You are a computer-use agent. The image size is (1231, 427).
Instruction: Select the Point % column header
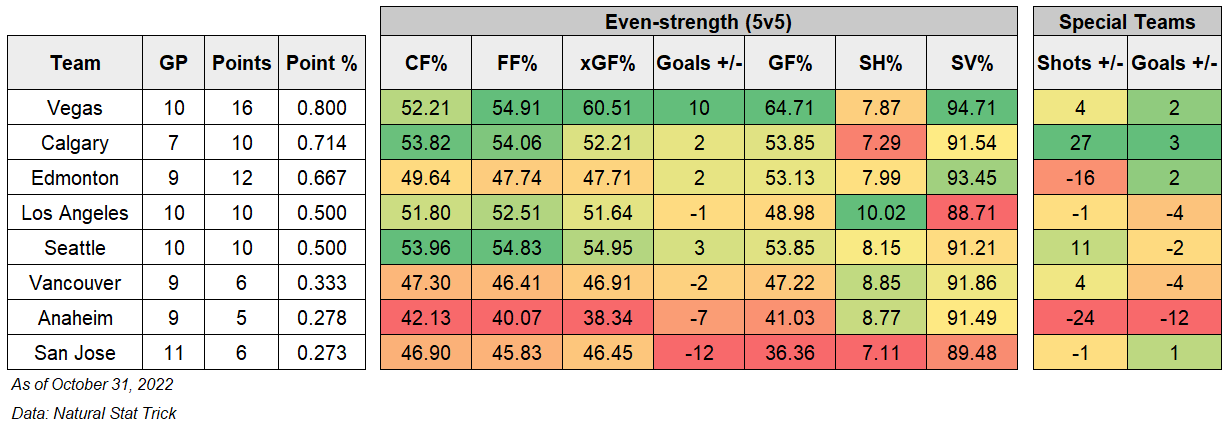point(321,63)
